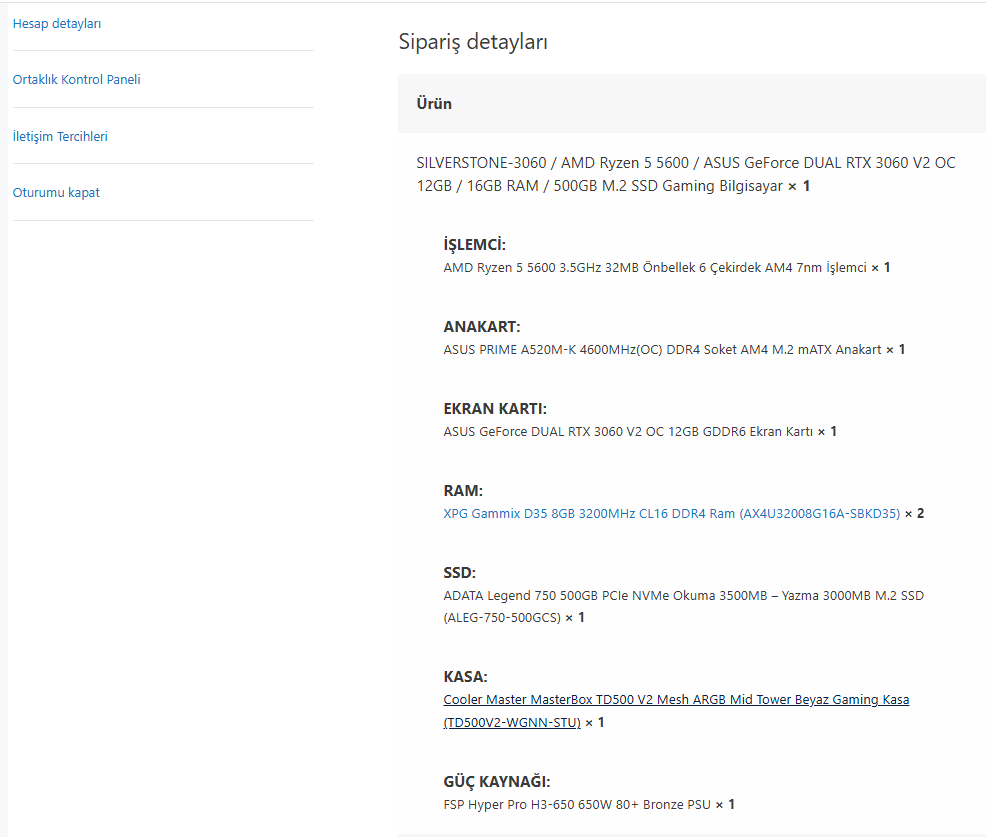The width and height of the screenshot is (986, 837).
Task: Click the İŞLEMCİ section label
Action: pyautogui.click(x=474, y=245)
